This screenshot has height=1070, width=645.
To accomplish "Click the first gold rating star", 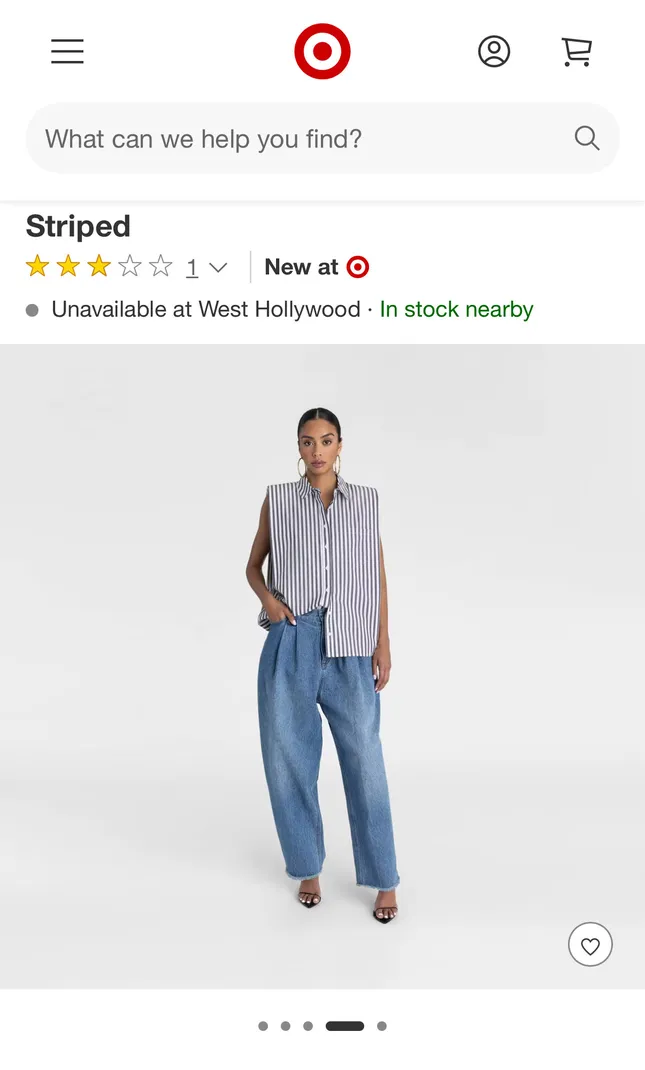I will point(37,266).
